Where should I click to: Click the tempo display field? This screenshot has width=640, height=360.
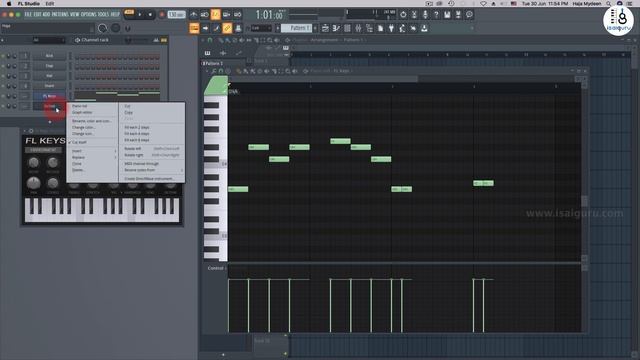[177, 15]
